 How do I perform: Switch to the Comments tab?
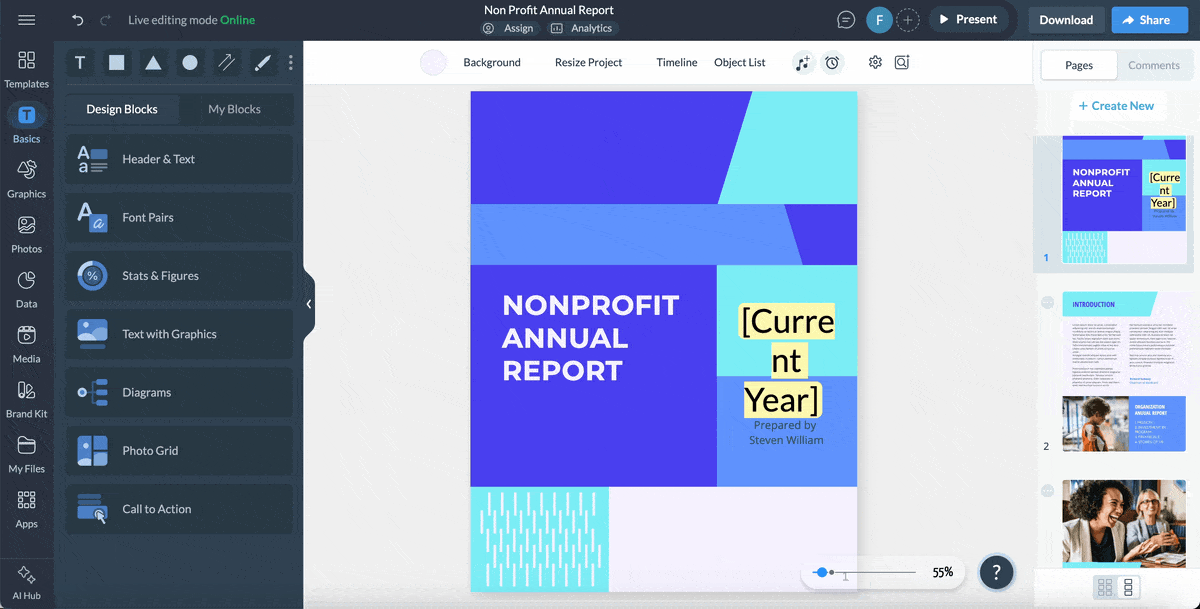[1154, 65]
